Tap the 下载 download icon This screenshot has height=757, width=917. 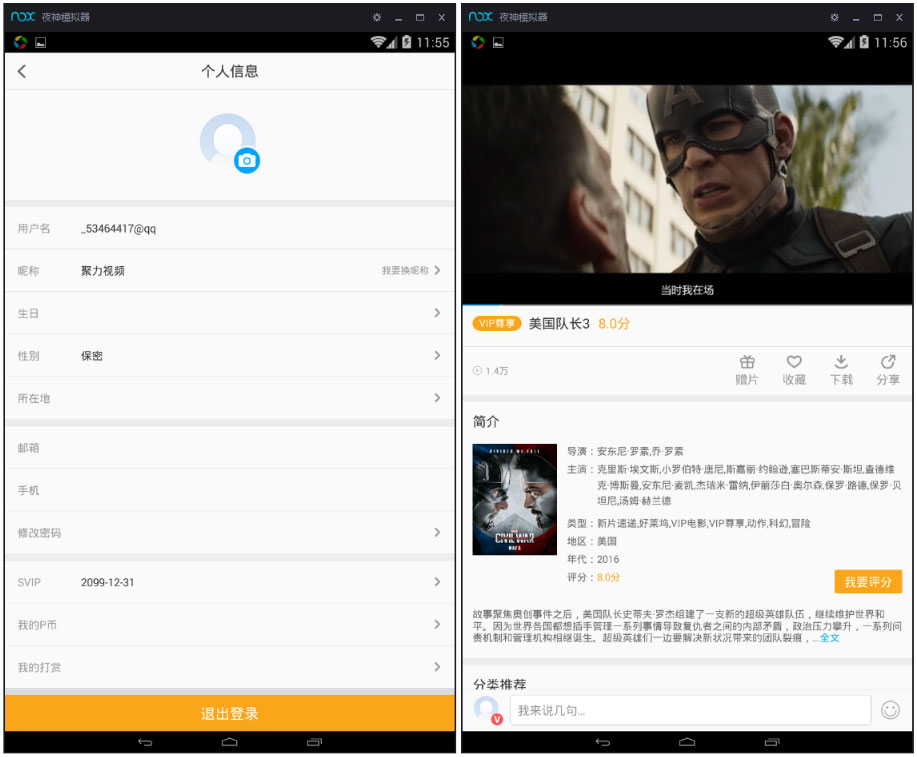(841, 370)
